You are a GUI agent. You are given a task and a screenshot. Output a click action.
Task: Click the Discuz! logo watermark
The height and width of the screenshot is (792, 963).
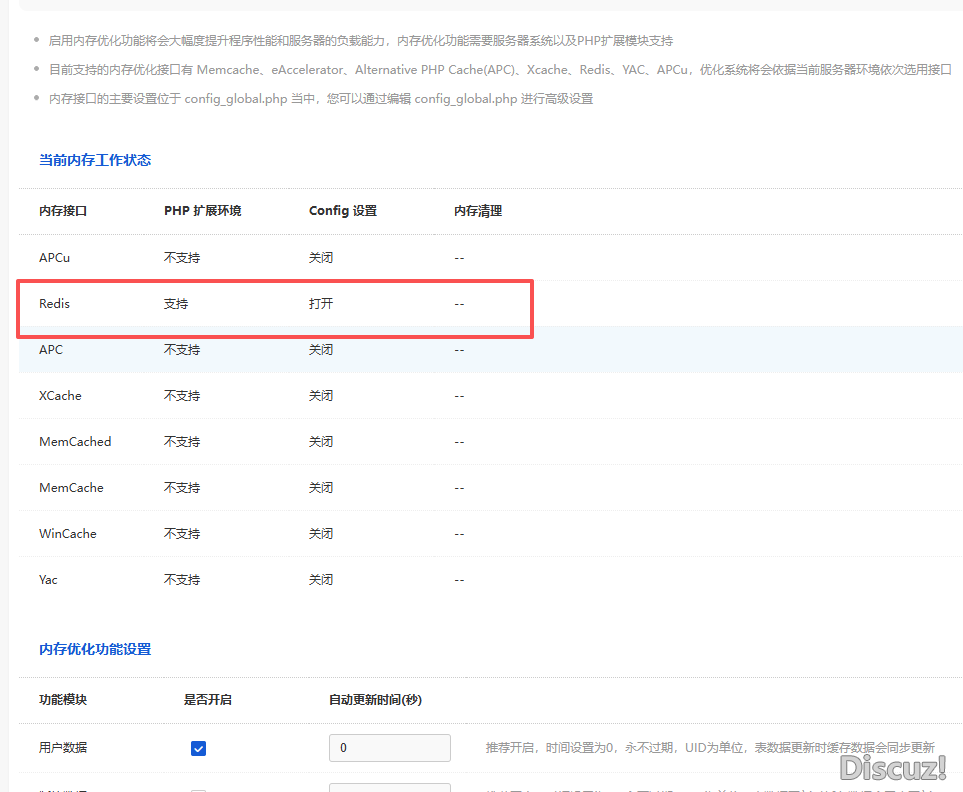893,768
